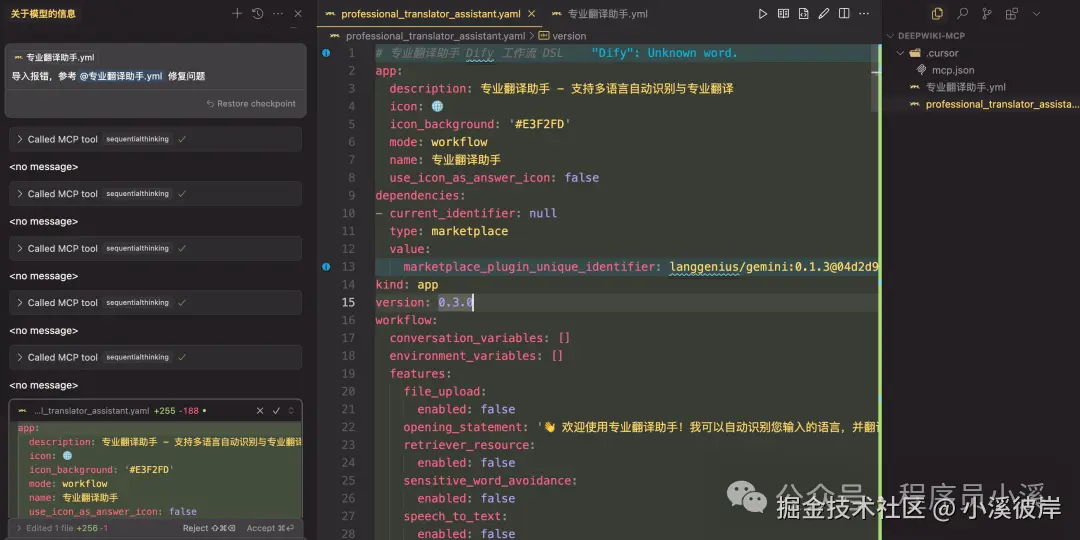Close the professional_translator_assistant.yaml tab

pyautogui.click(x=532, y=14)
